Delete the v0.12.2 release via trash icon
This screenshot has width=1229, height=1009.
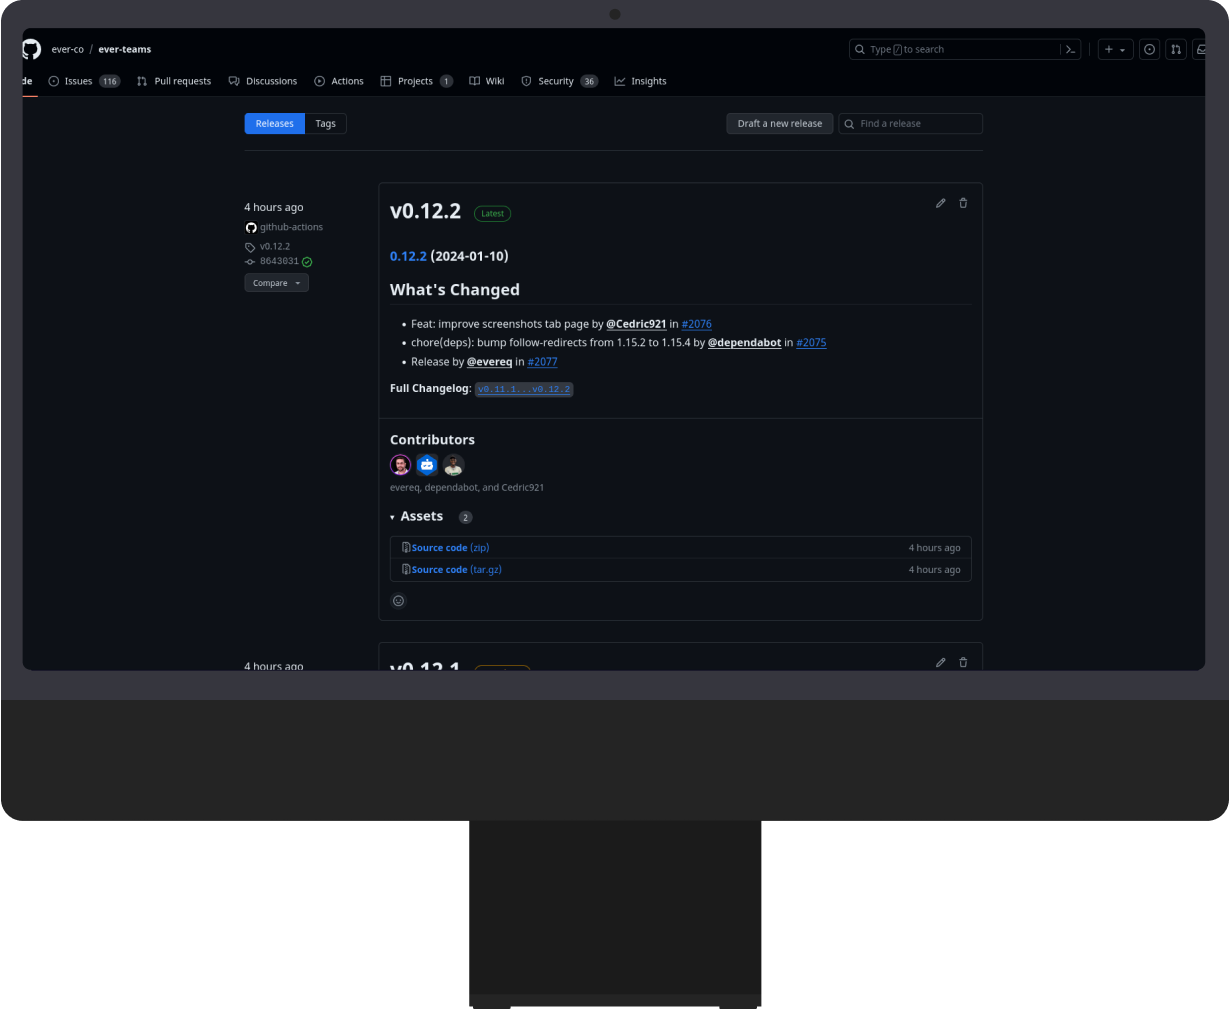pos(963,203)
